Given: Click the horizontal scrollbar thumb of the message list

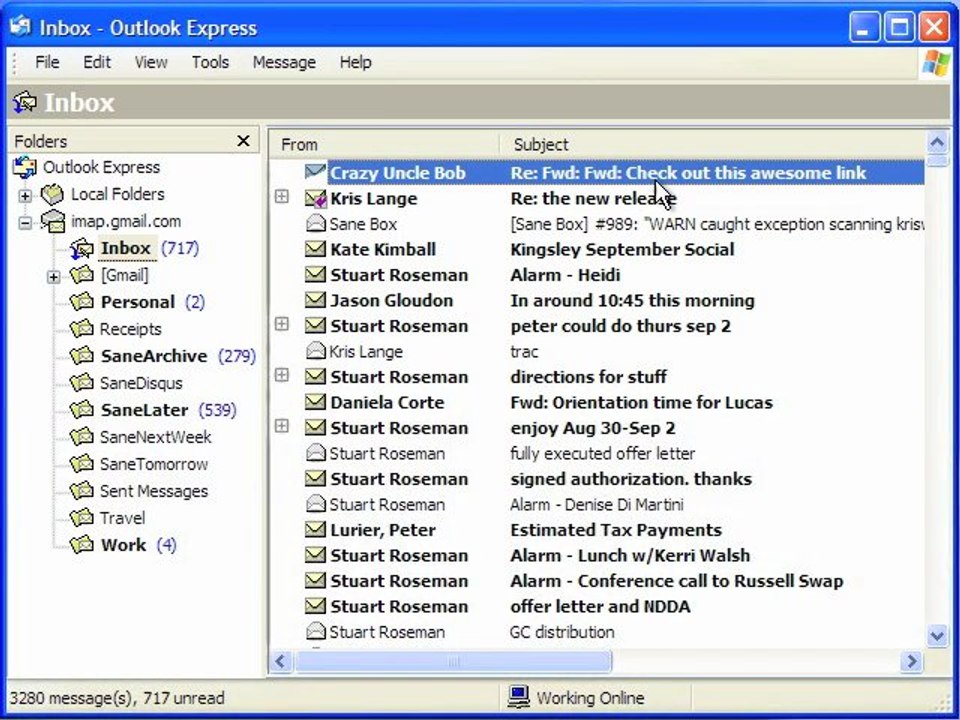Looking at the screenshot, I should (453, 661).
